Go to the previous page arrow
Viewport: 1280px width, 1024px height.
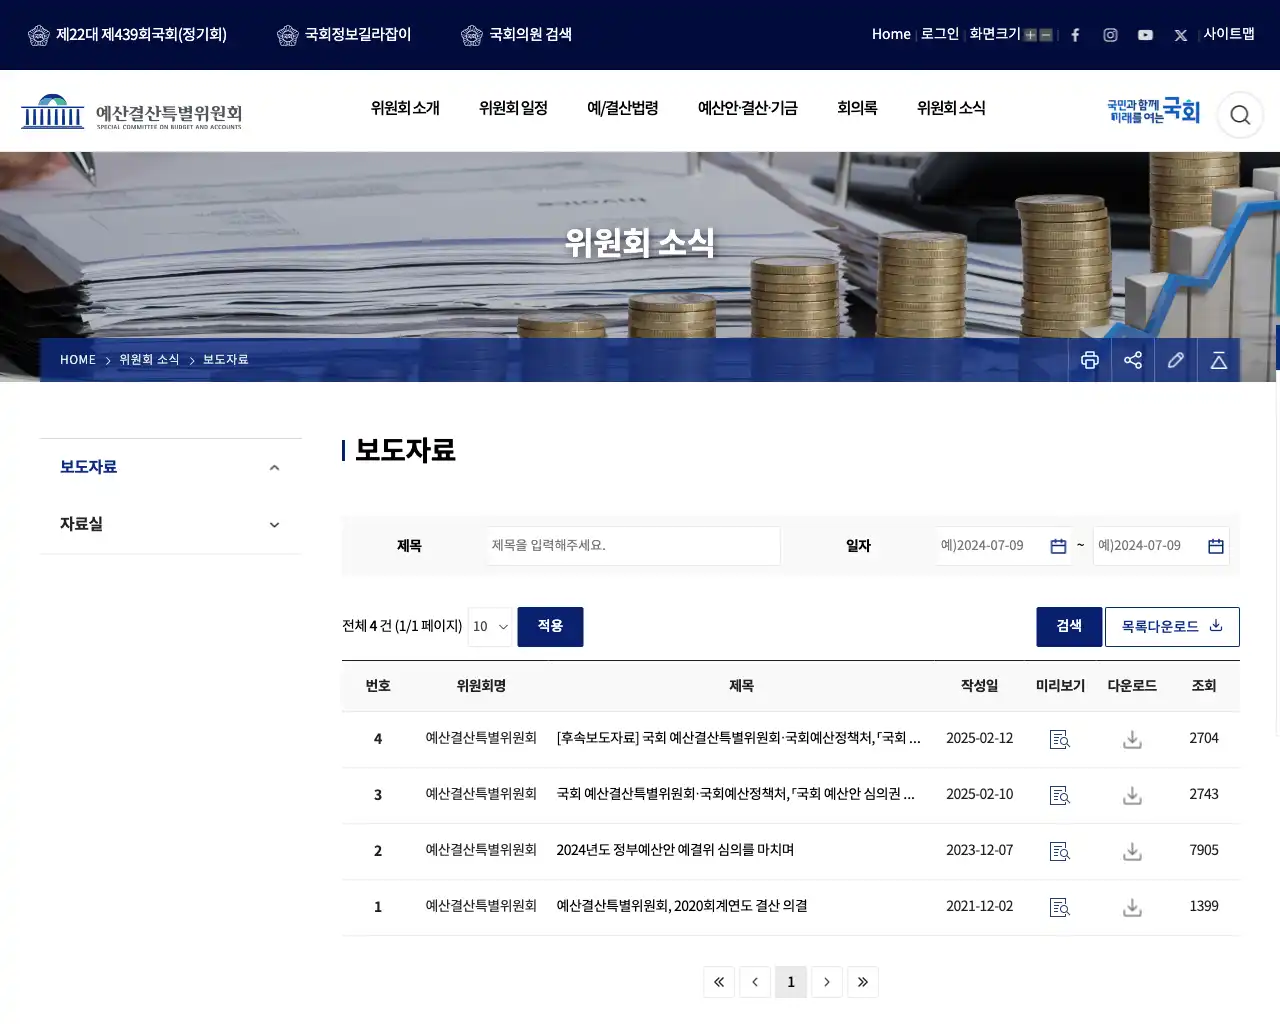click(755, 982)
